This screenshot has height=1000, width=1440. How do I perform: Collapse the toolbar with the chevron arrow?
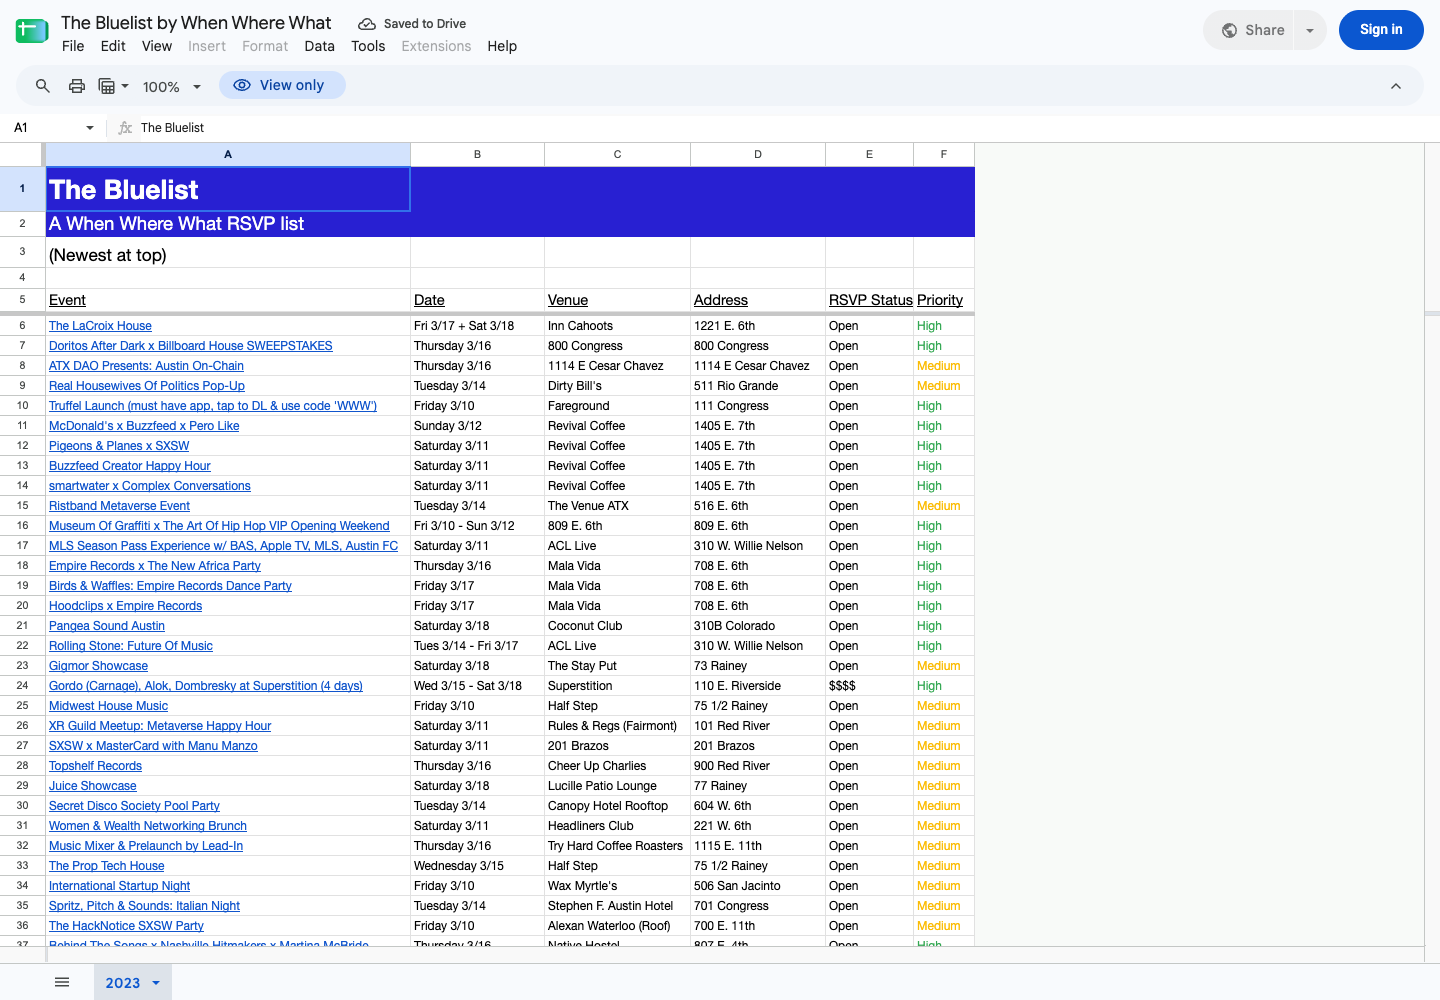point(1396,86)
